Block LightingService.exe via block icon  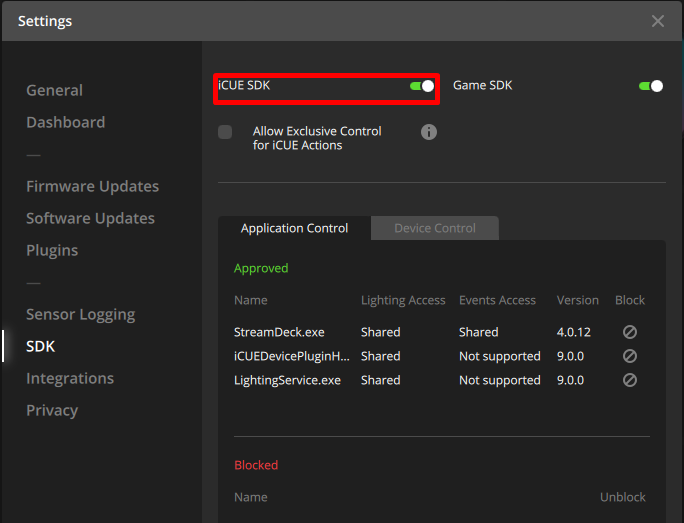click(629, 380)
